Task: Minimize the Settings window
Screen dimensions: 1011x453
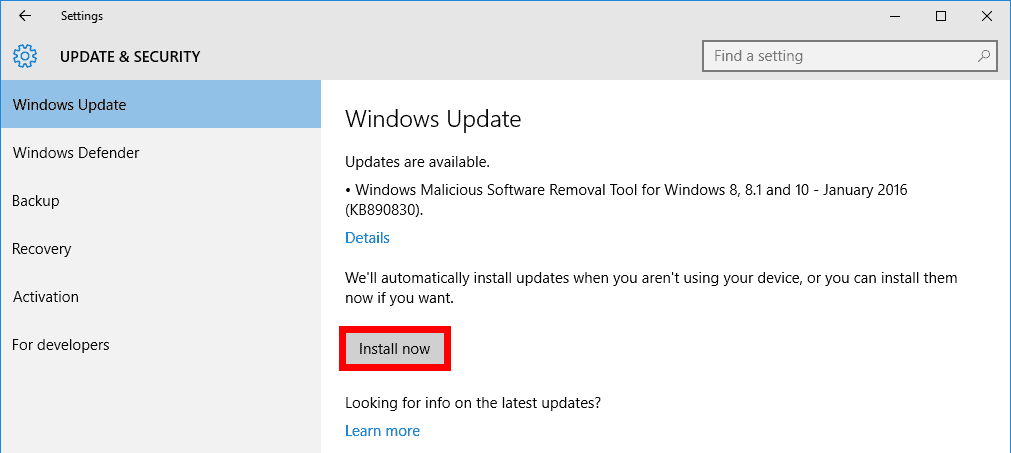Action: (896, 16)
